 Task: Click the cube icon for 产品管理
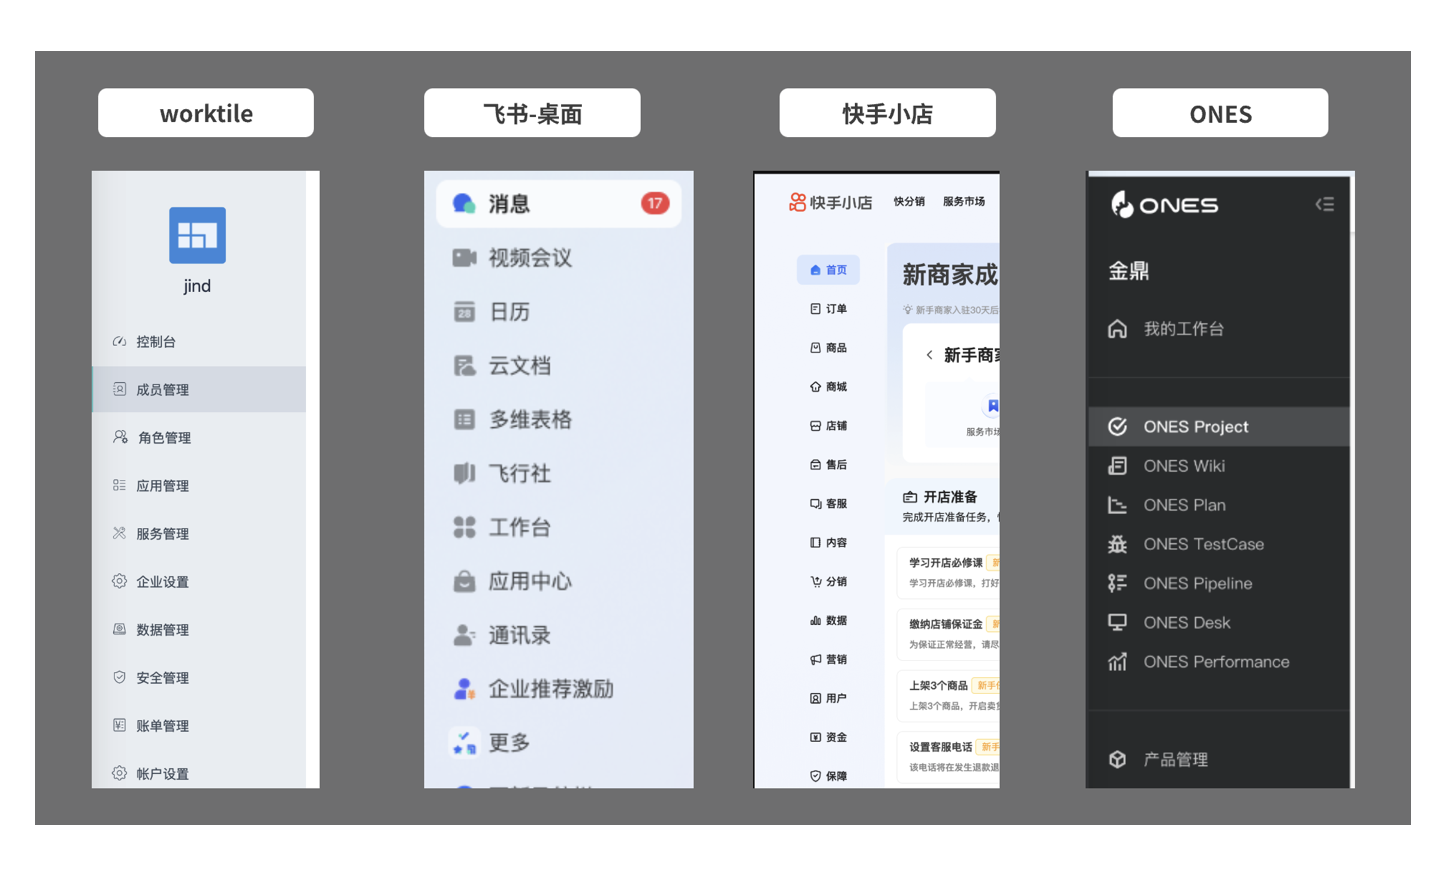click(x=1117, y=759)
